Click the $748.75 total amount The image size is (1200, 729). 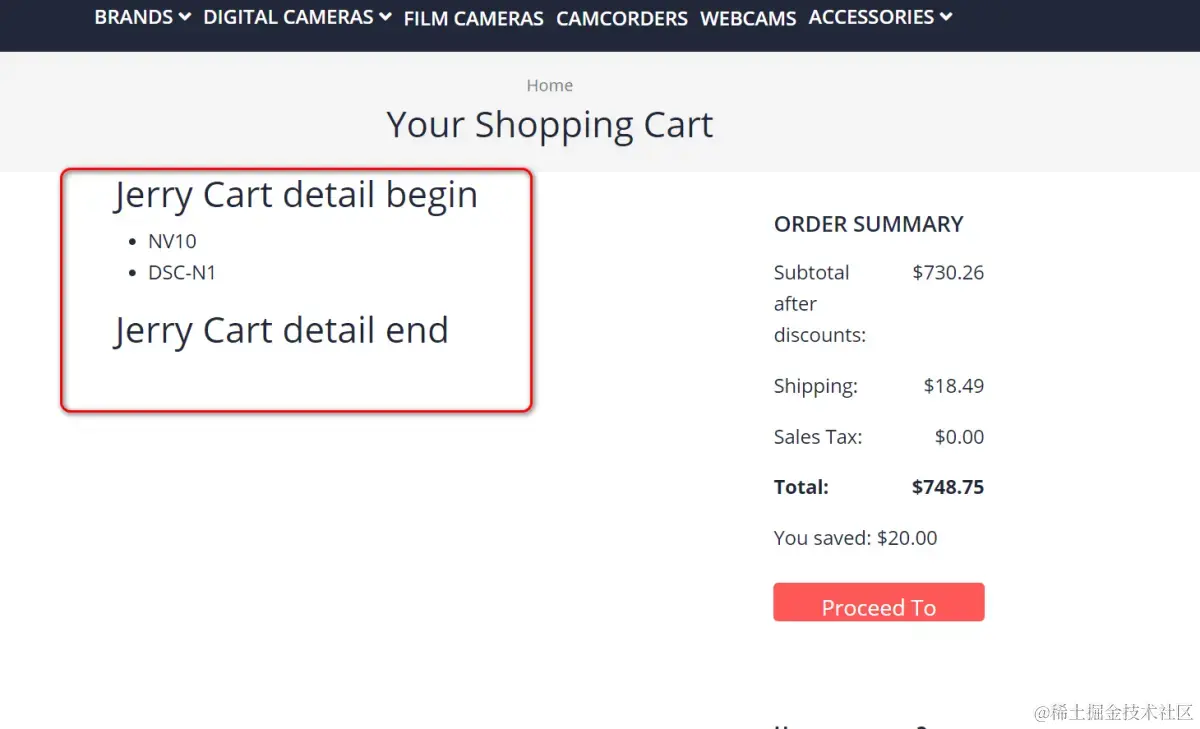pos(948,487)
